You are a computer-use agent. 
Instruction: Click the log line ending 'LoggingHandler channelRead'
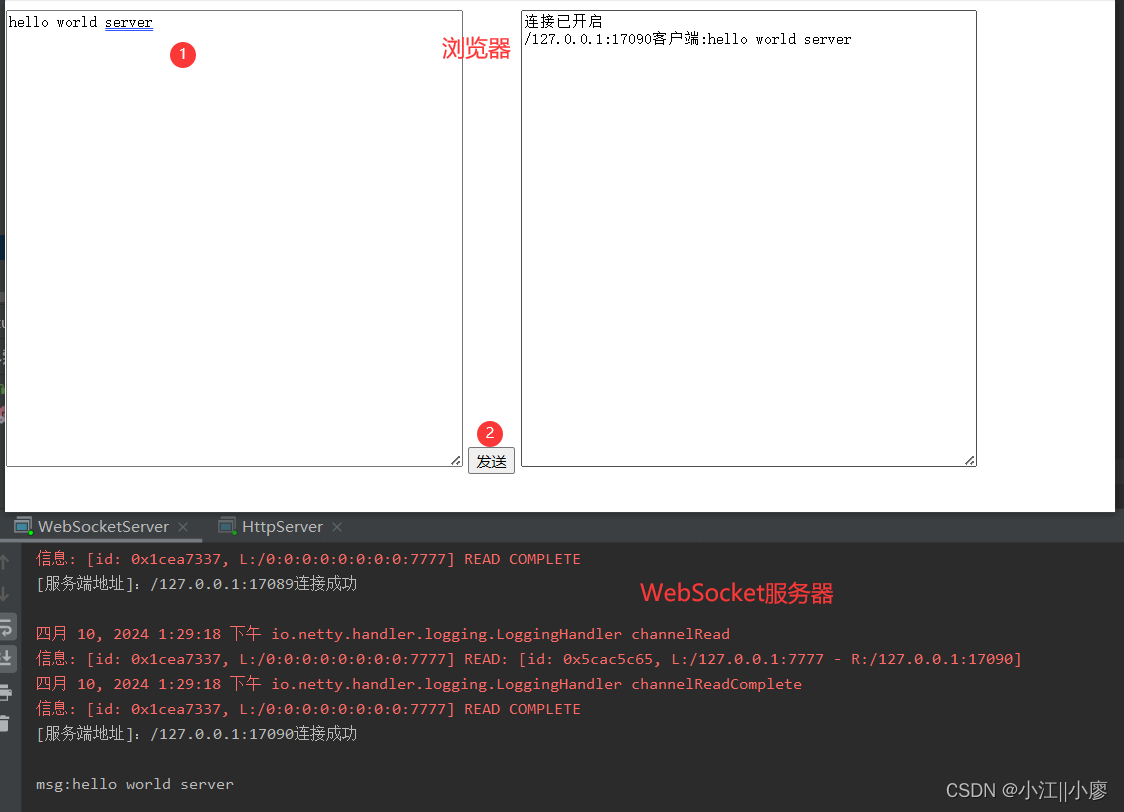tap(383, 634)
